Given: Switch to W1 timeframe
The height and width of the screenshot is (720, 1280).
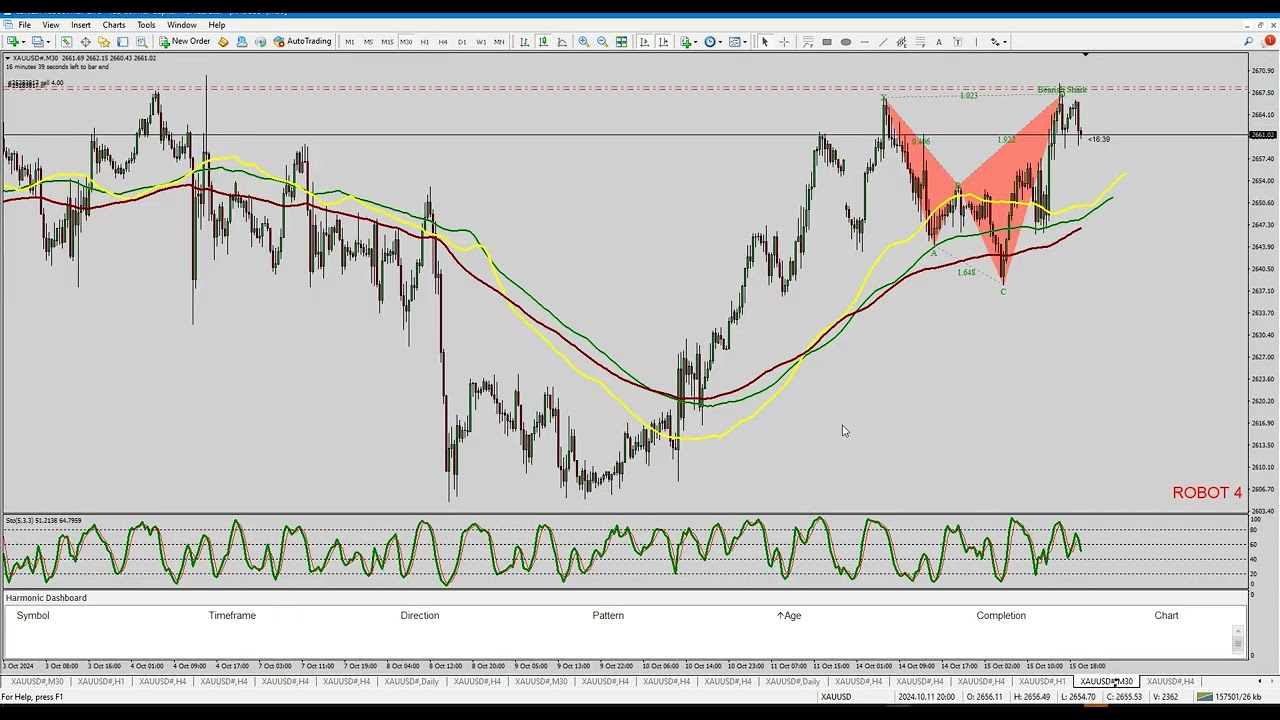Looking at the screenshot, I should point(481,42).
